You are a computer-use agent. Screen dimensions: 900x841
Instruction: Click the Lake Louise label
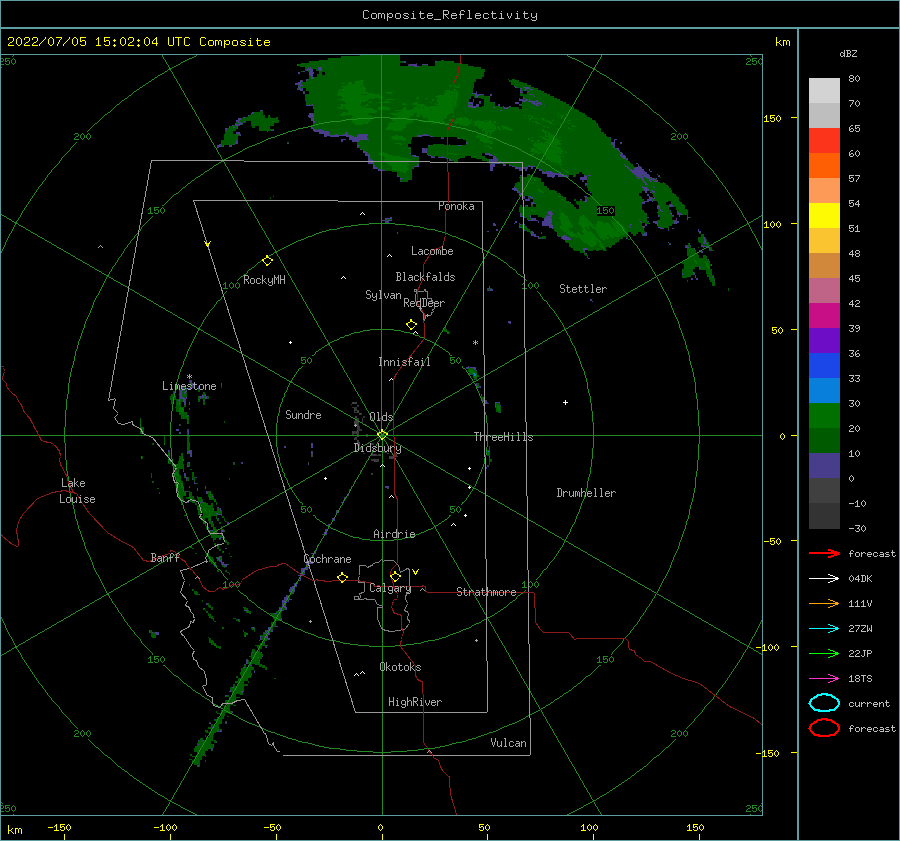(77, 491)
